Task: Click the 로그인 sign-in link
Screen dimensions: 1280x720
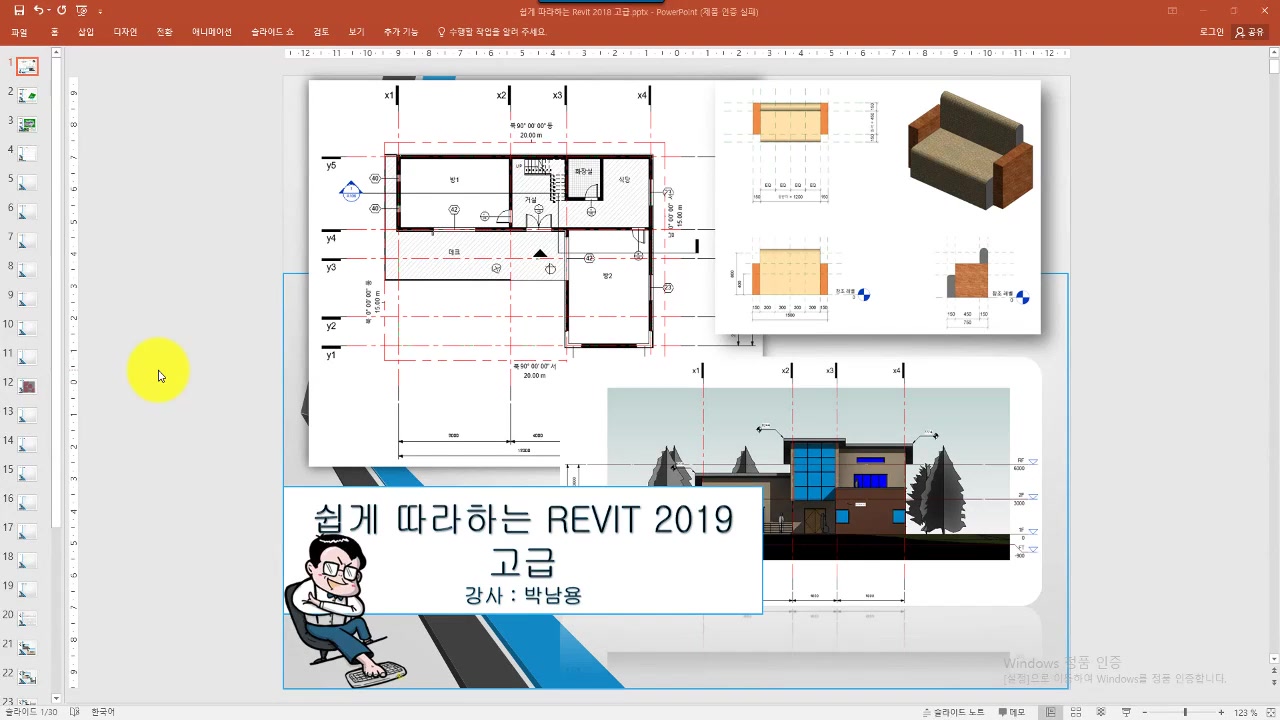Action: (1211, 31)
